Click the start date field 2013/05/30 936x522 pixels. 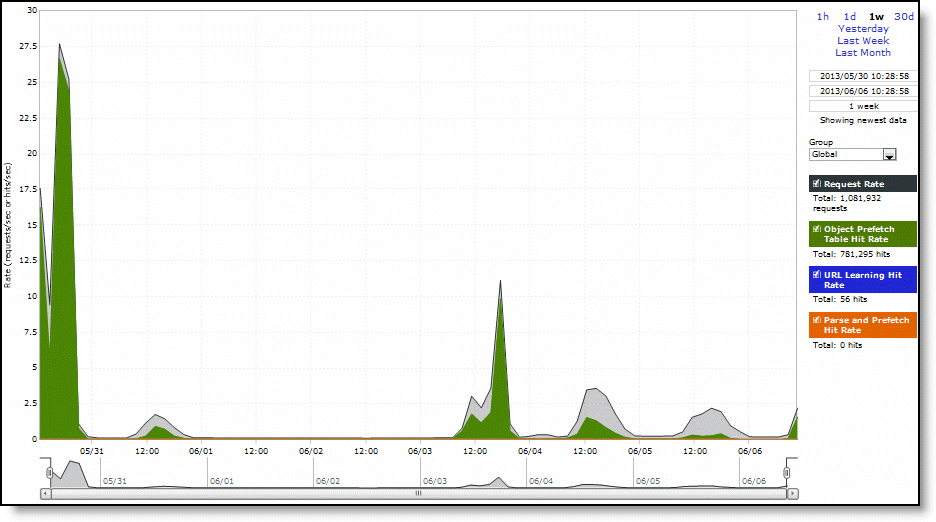click(863, 76)
